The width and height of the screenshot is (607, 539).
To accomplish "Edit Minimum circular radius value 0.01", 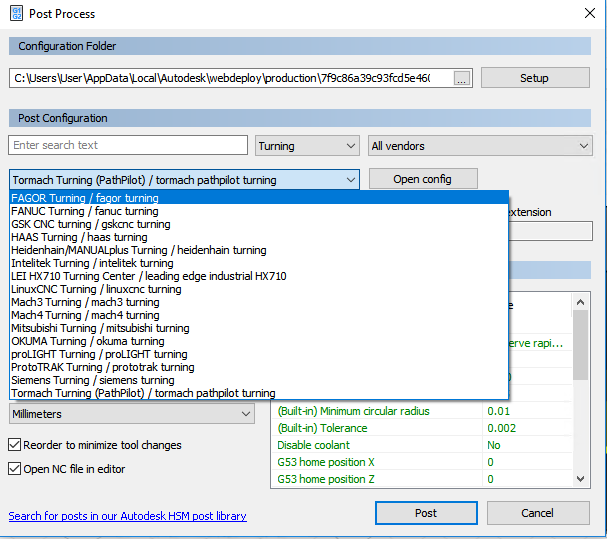I will (x=527, y=411).
